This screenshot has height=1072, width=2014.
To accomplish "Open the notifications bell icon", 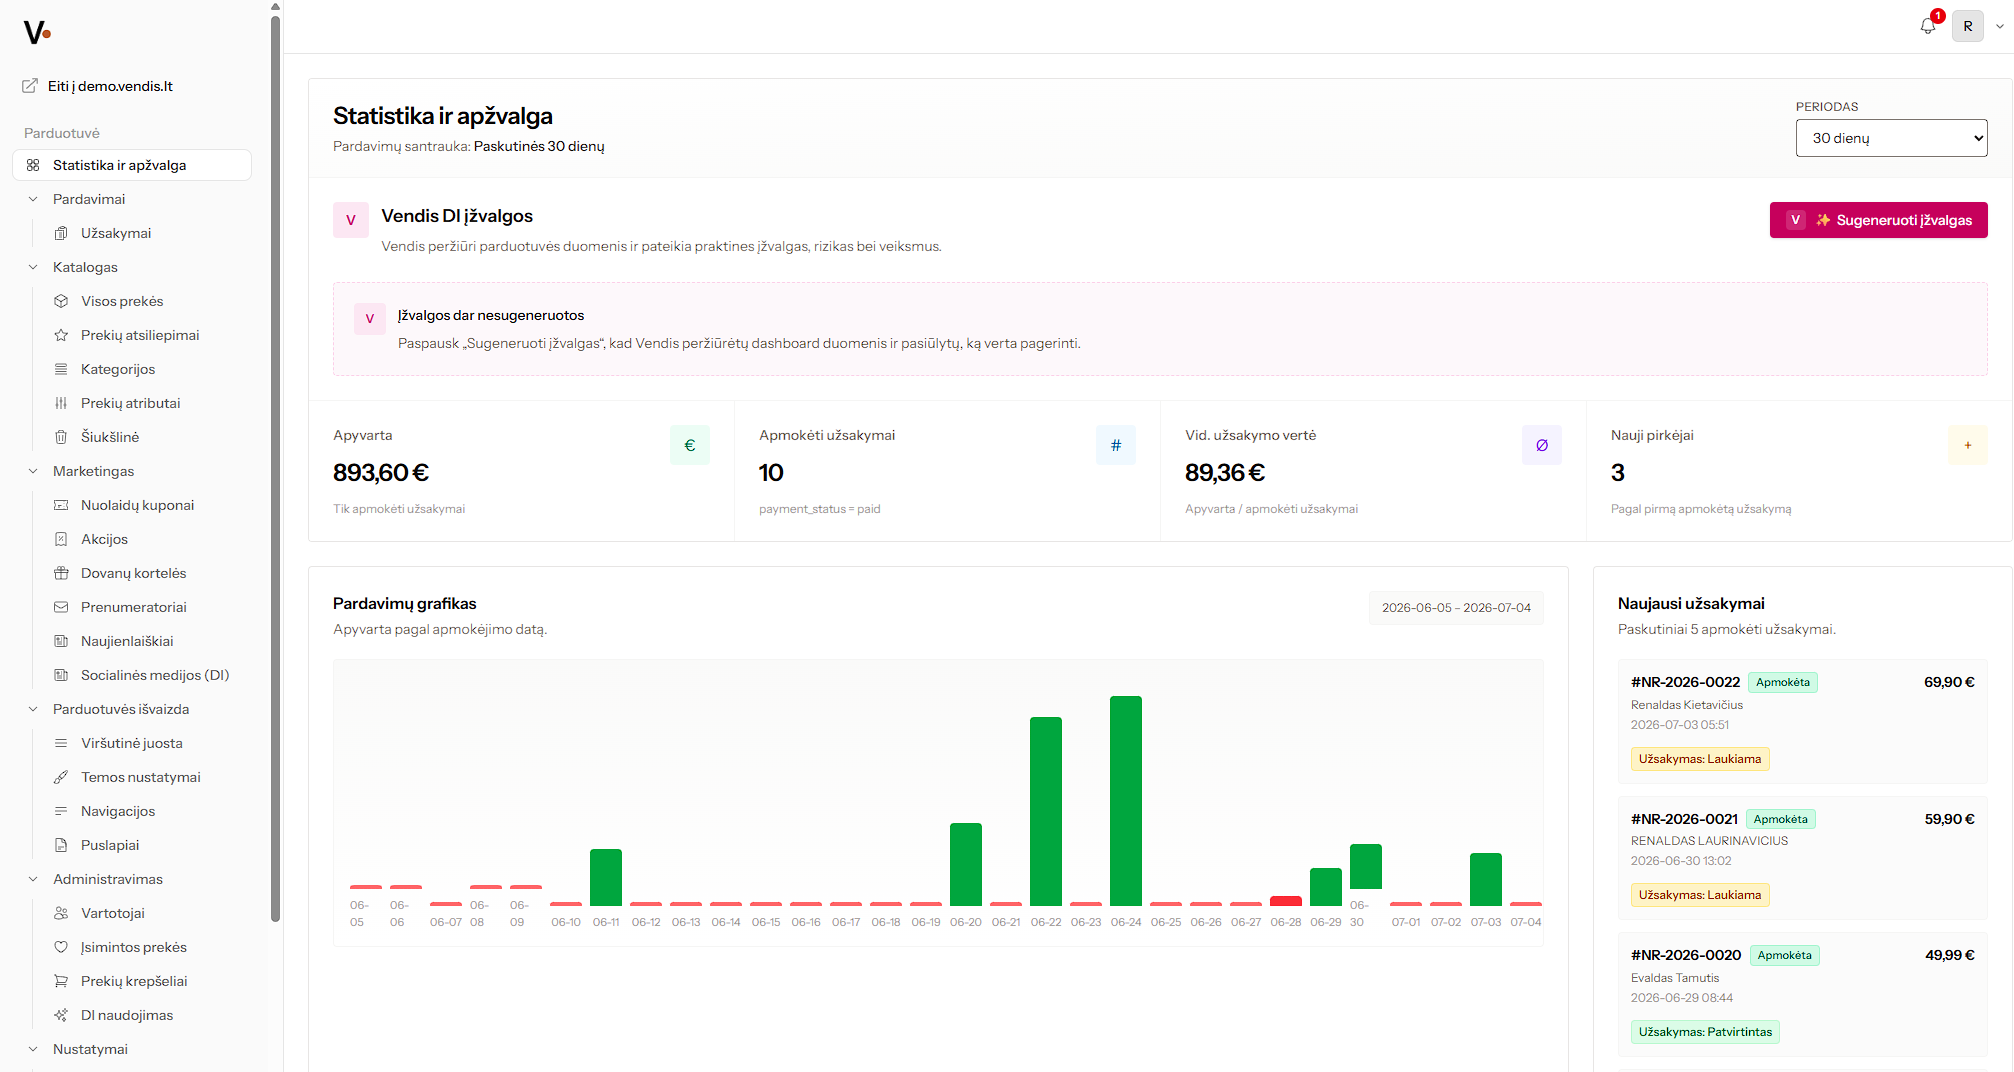I will (1928, 26).
